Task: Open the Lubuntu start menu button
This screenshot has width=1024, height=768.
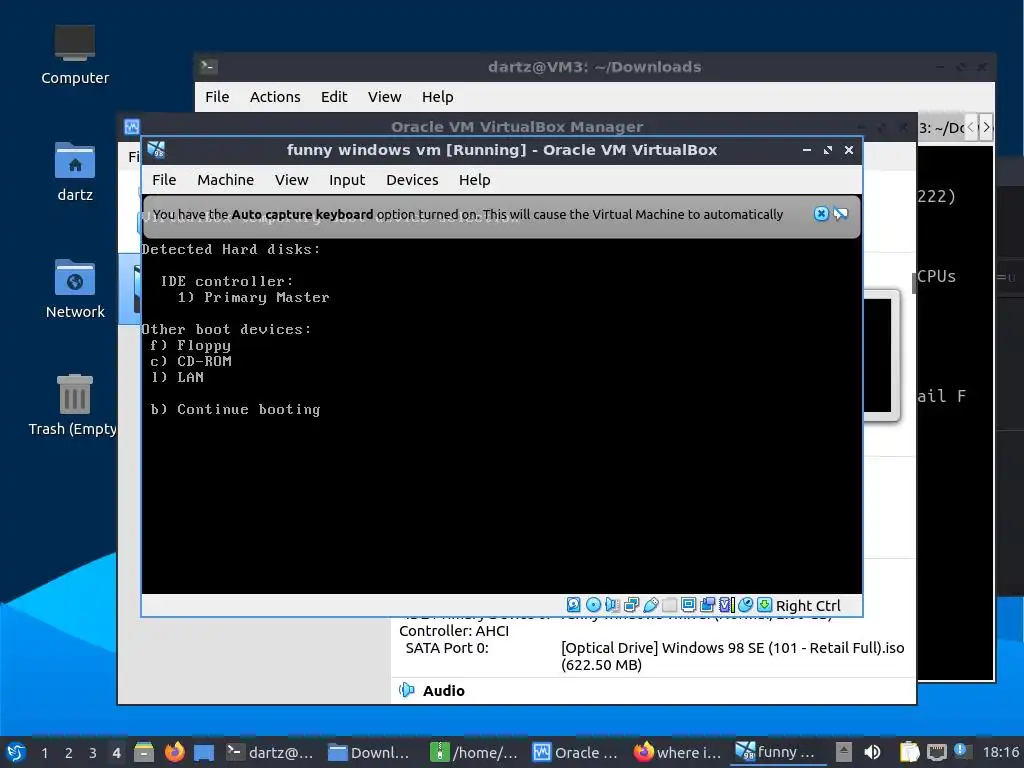Action: [16, 752]
